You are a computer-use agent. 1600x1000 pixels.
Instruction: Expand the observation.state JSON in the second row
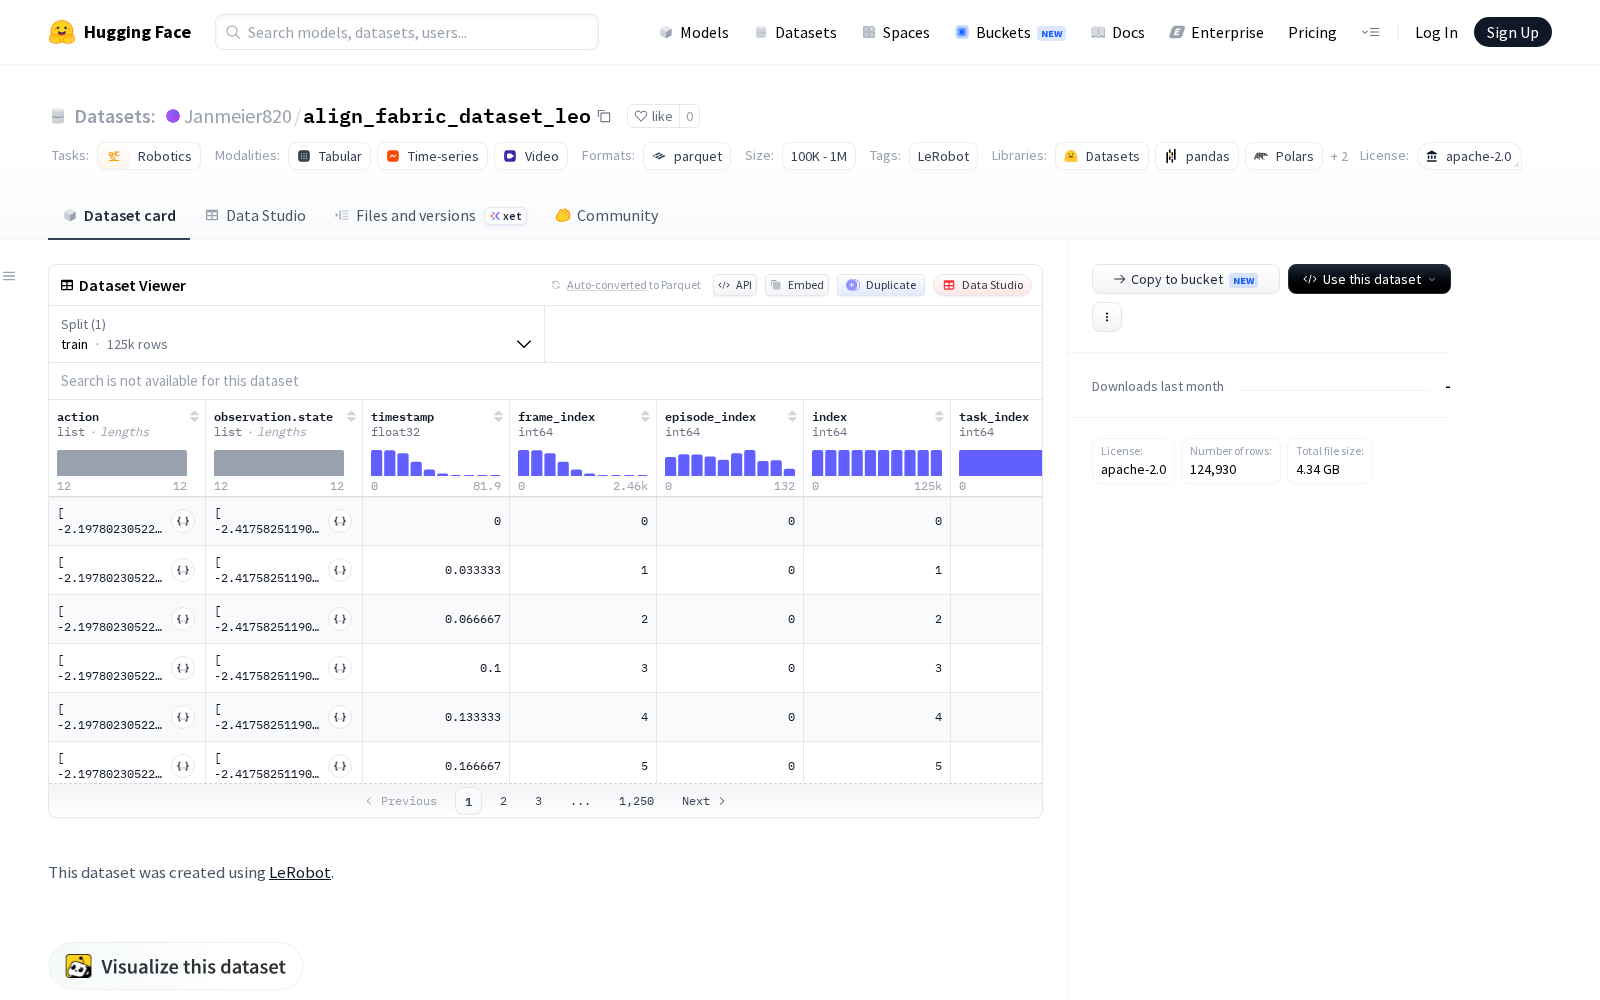(340, 570)
